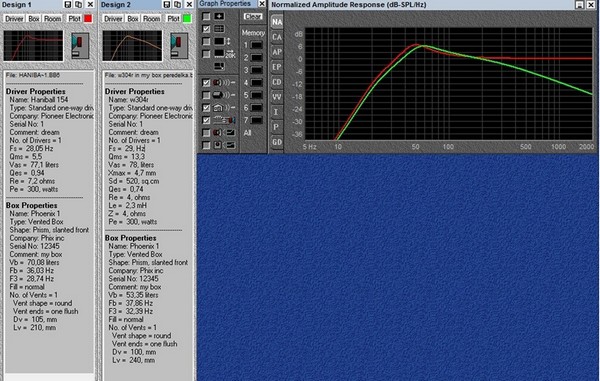600x381 pixels.
Task: Switch to the P graph tab
Action: tap(277, 127)
